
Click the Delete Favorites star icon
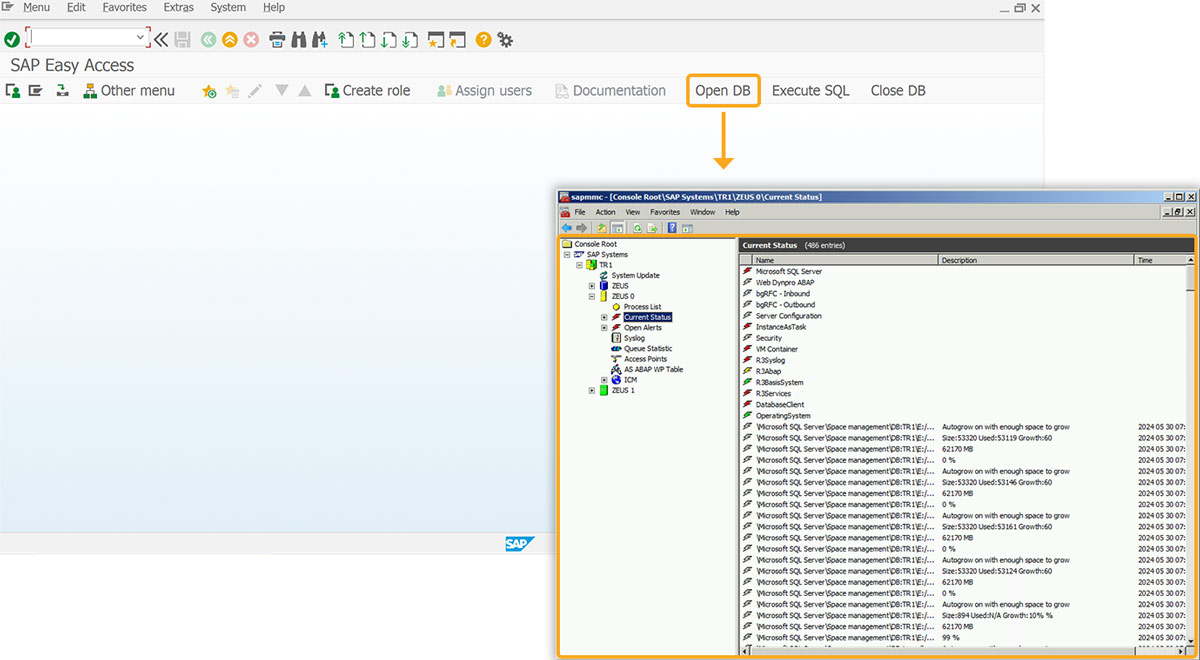coord(232,91)
